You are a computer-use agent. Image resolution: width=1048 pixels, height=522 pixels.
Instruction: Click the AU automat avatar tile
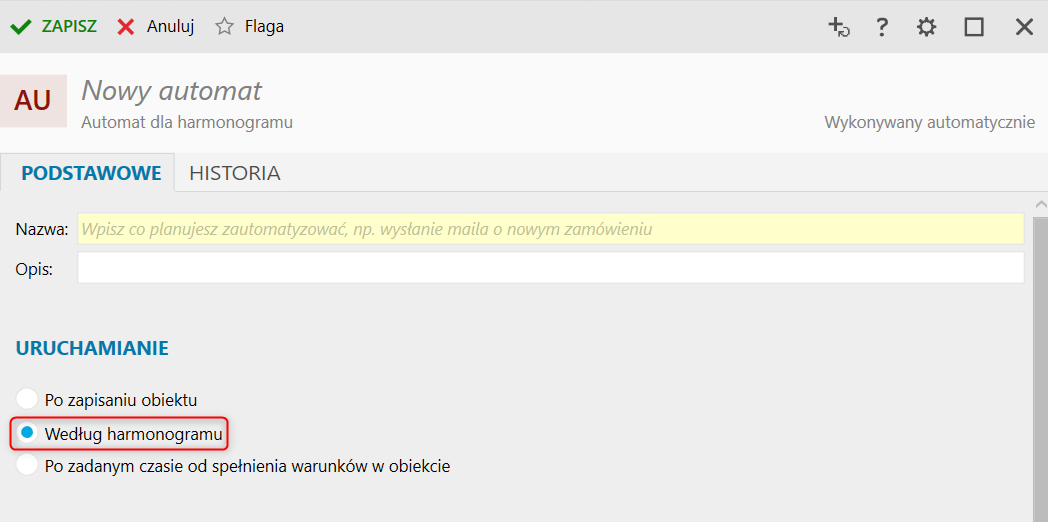click(33, 100)
